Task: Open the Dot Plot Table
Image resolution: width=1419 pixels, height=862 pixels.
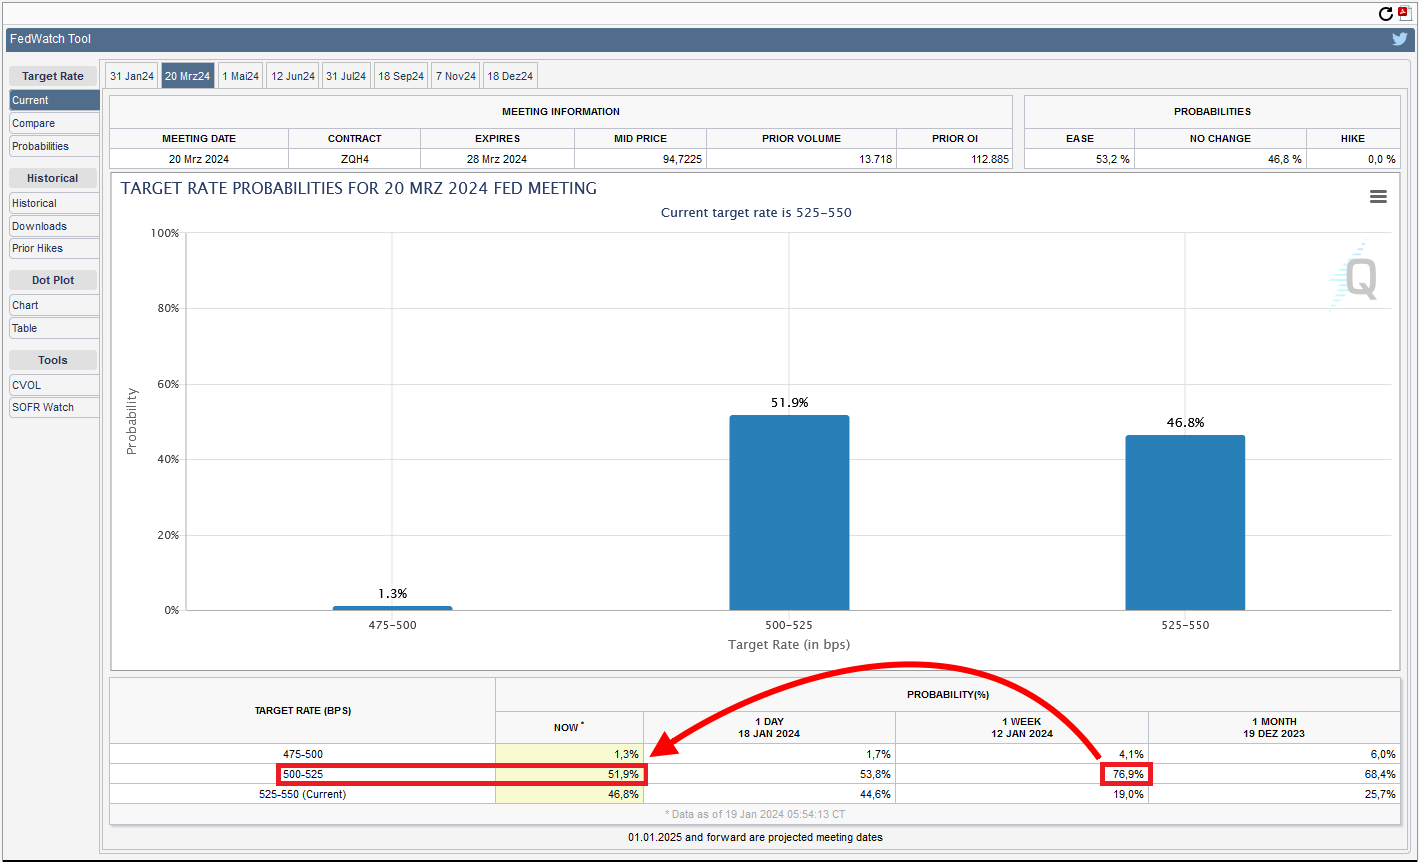Action: point(54,328)
